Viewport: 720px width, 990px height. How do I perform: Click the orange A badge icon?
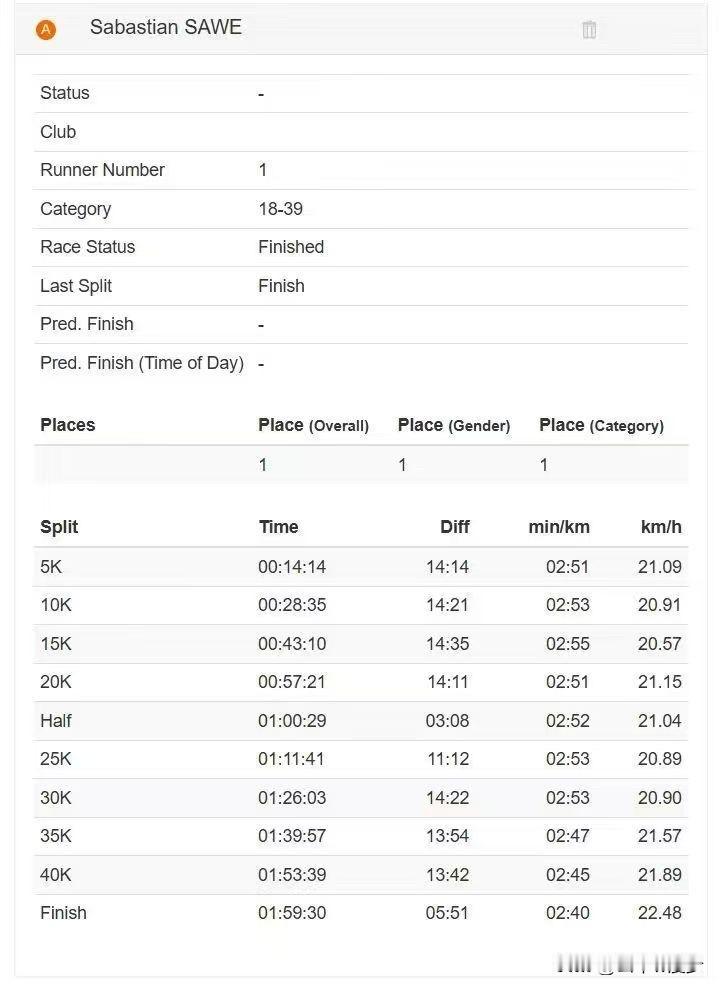pos(45,30)
